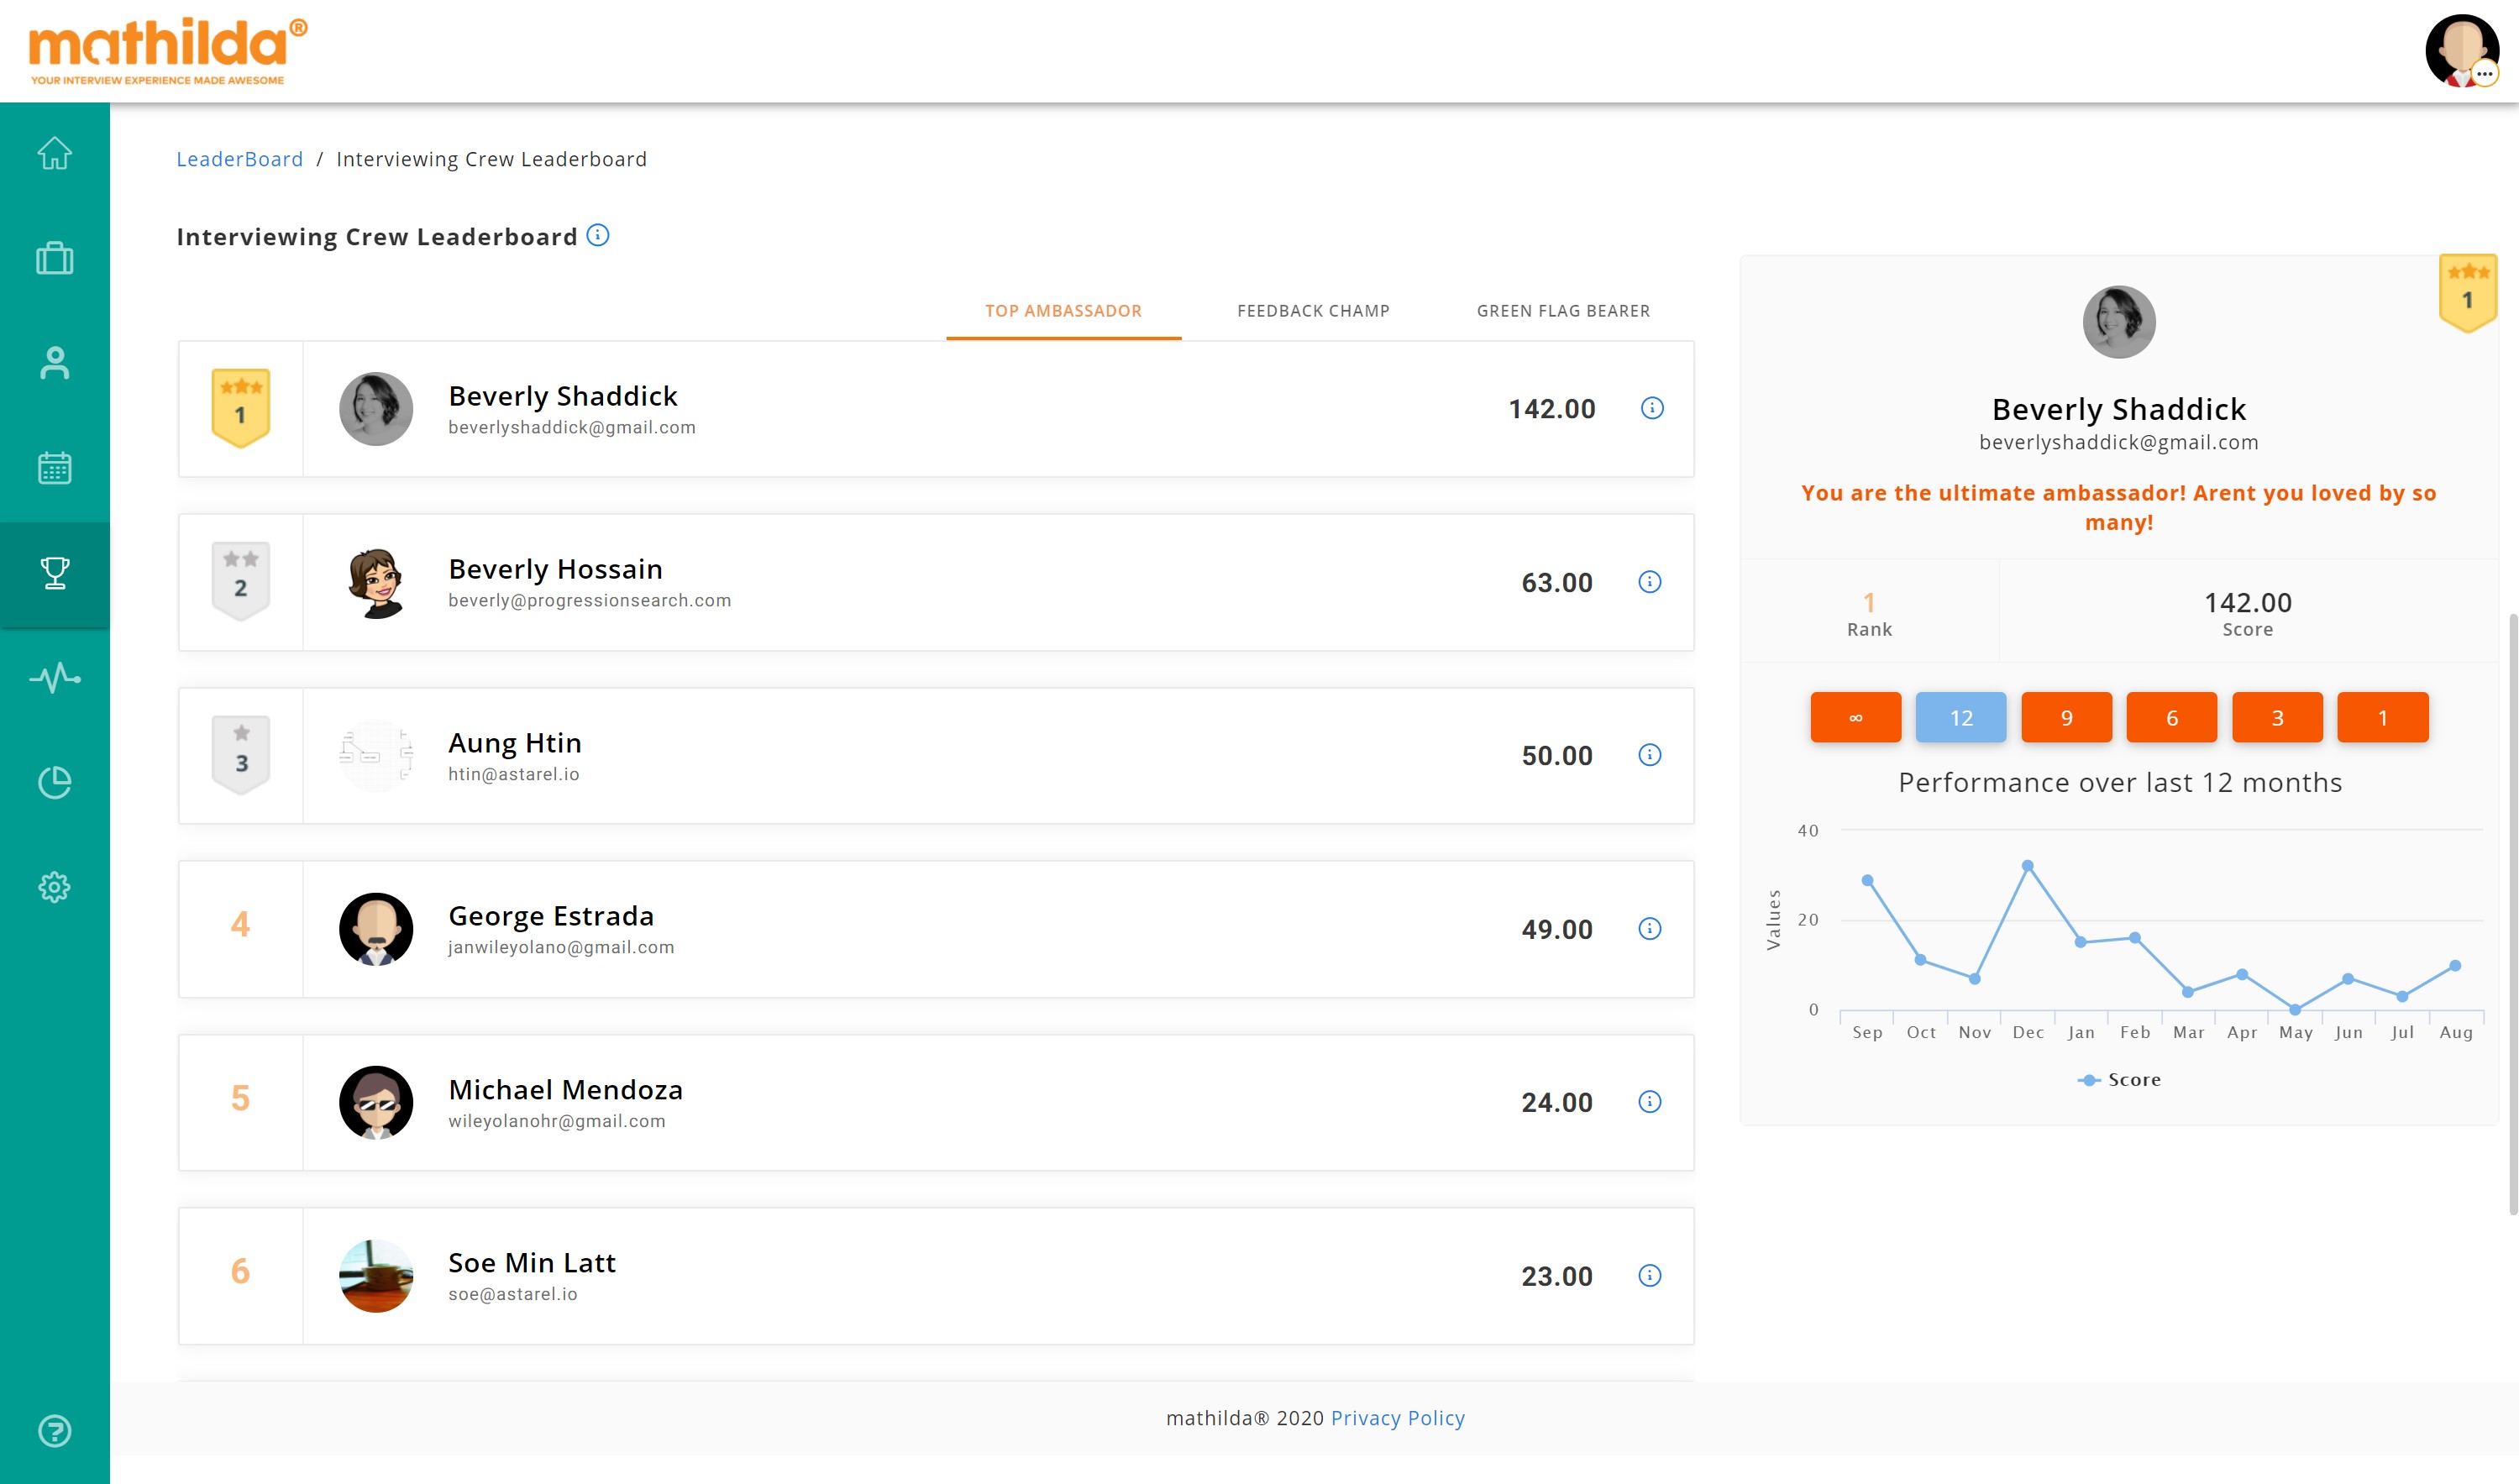
Task: Click info icon beside Leaderboard heading
Action: point(598,235)
